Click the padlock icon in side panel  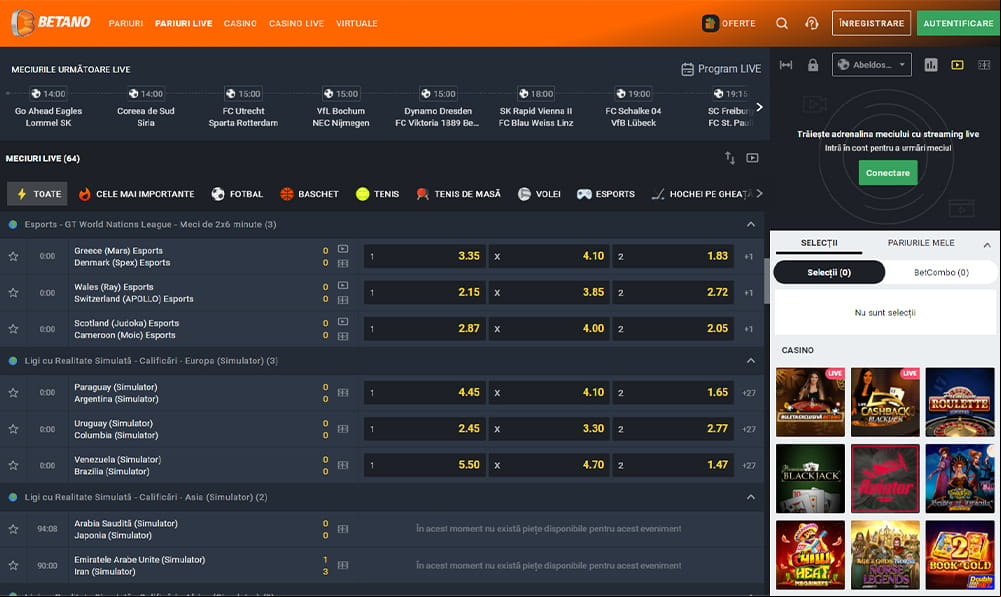click(x=813, y=64)
